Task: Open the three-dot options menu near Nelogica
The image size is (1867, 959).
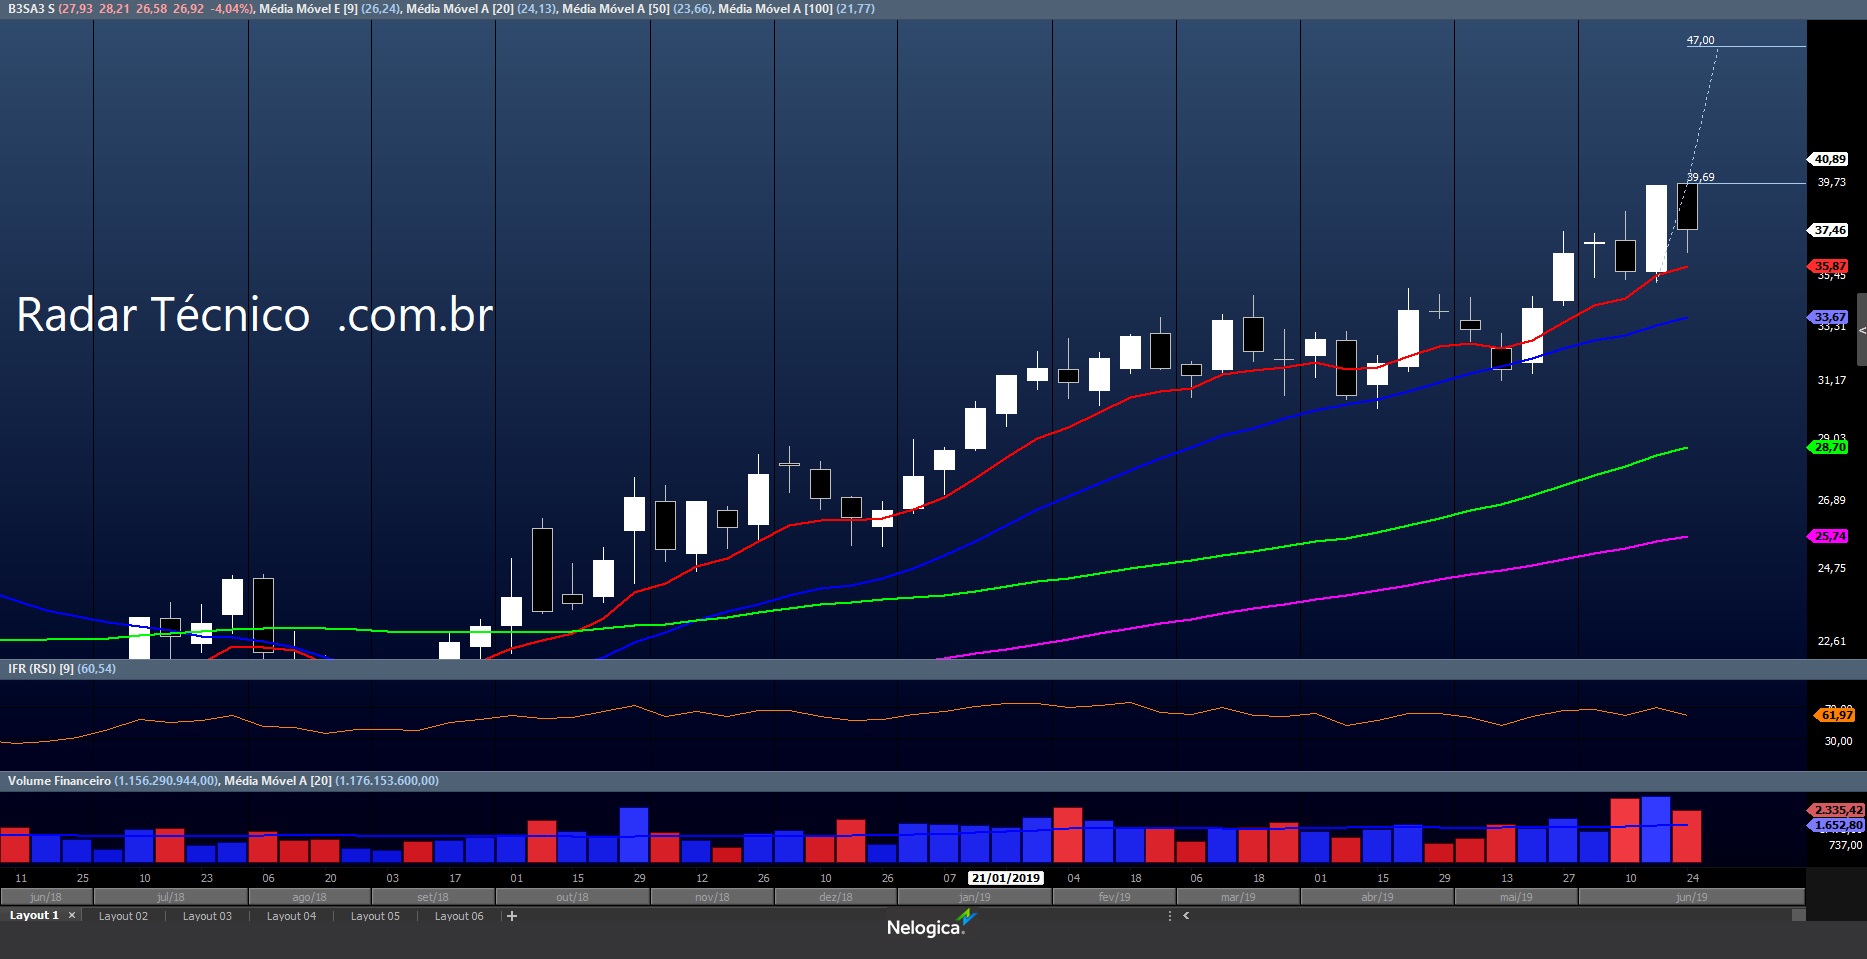Action: pyautogui.click(x=1169, y=916)
